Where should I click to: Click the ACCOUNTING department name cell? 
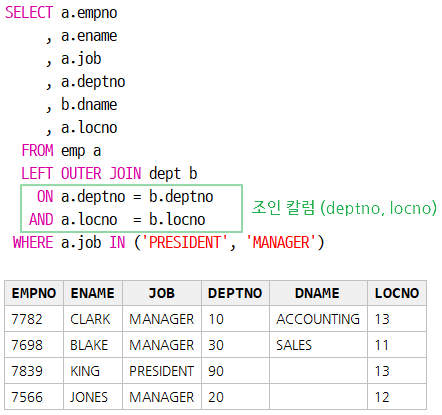click(x=318, y=319)
